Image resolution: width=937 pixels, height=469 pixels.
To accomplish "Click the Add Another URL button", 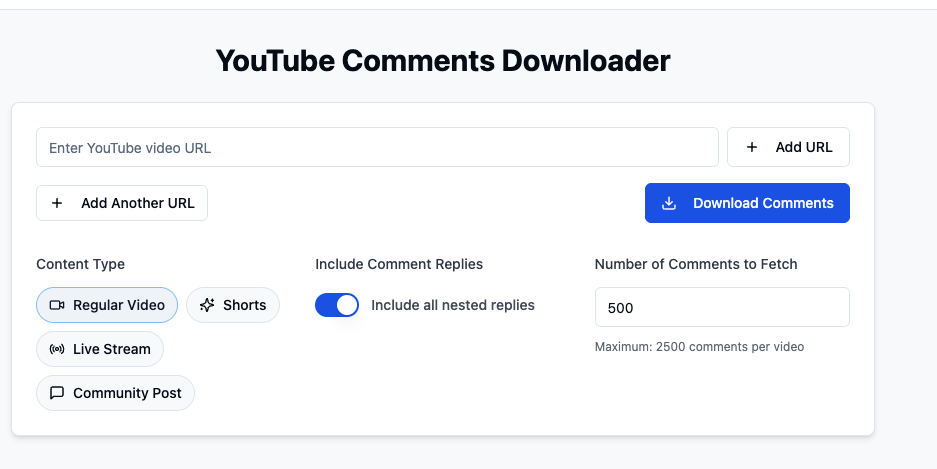I will [122, 203].
